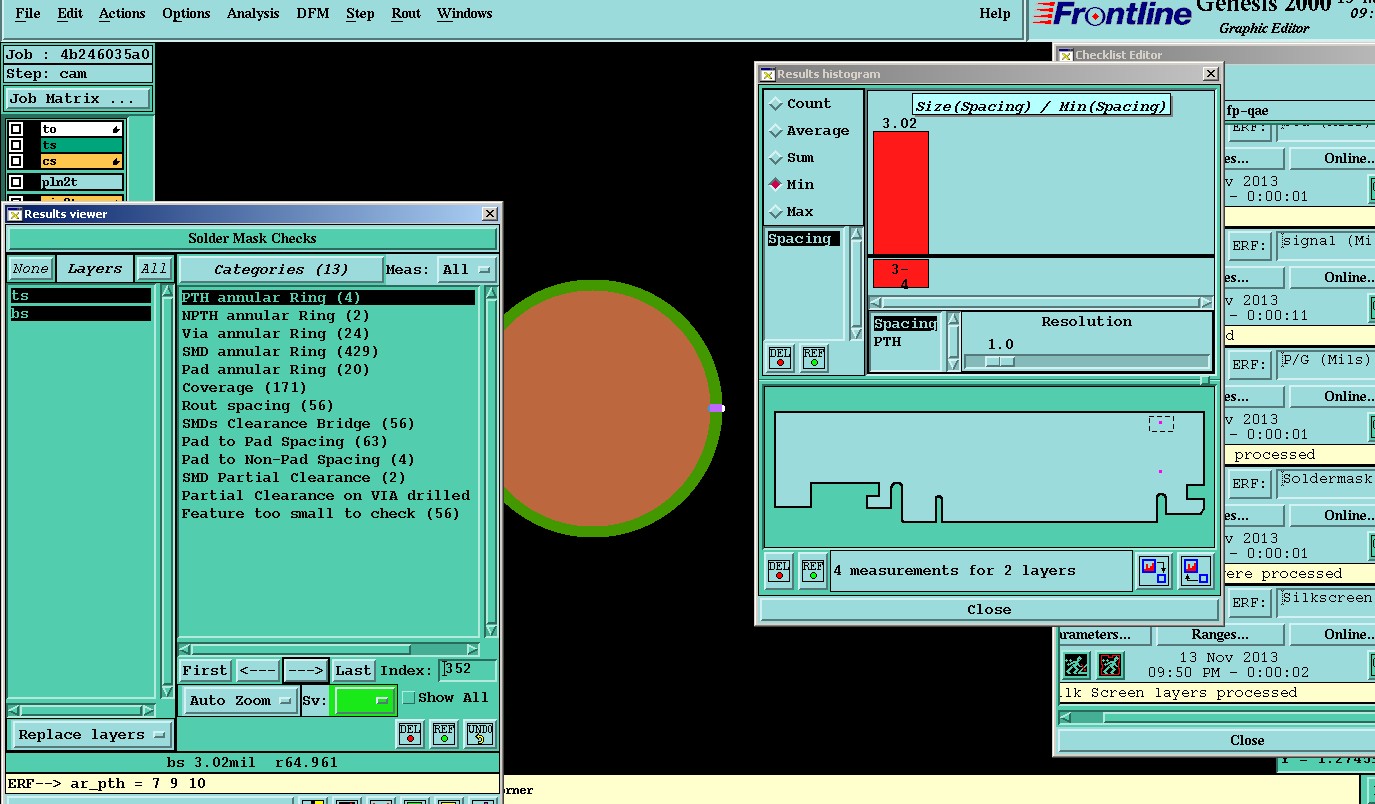Click the REF icon in Results viewer

445,734
